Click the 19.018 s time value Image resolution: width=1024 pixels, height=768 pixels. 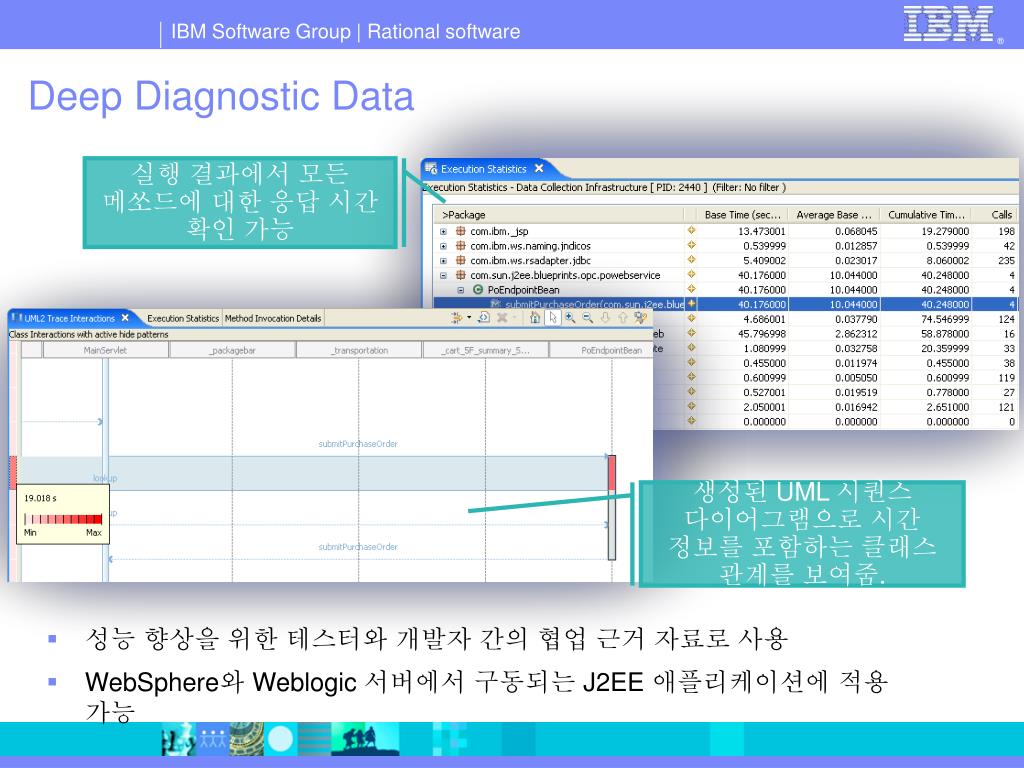point(40,498)
